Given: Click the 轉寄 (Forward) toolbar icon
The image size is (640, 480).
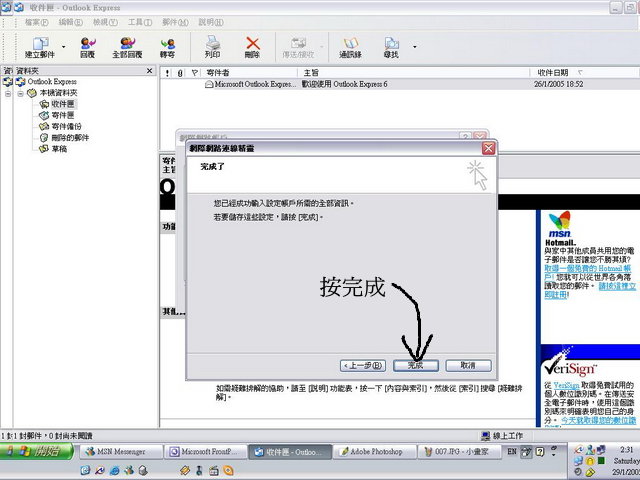Looking at the screenshot, I should pyautogui.click(x=168, y=45).
